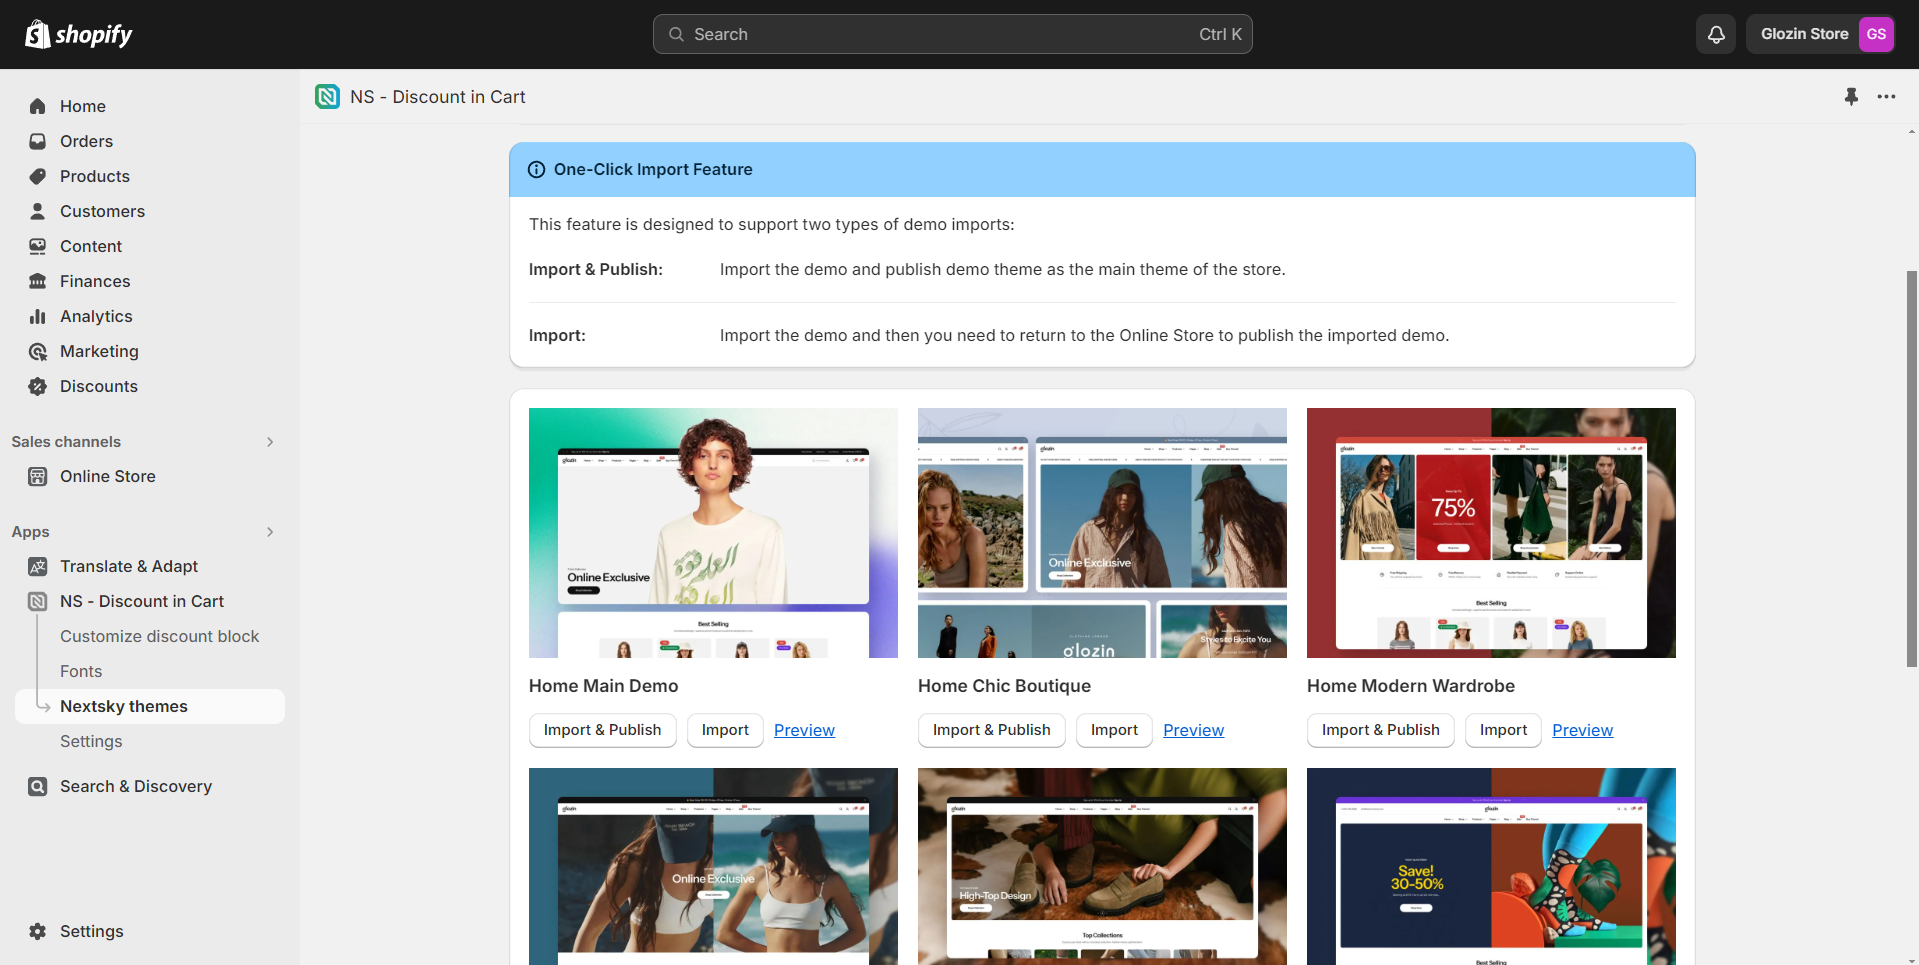This screenshot has height=965, width=1919.
Task: Click the Analytics bar chart icon
Action: [38, 316]
